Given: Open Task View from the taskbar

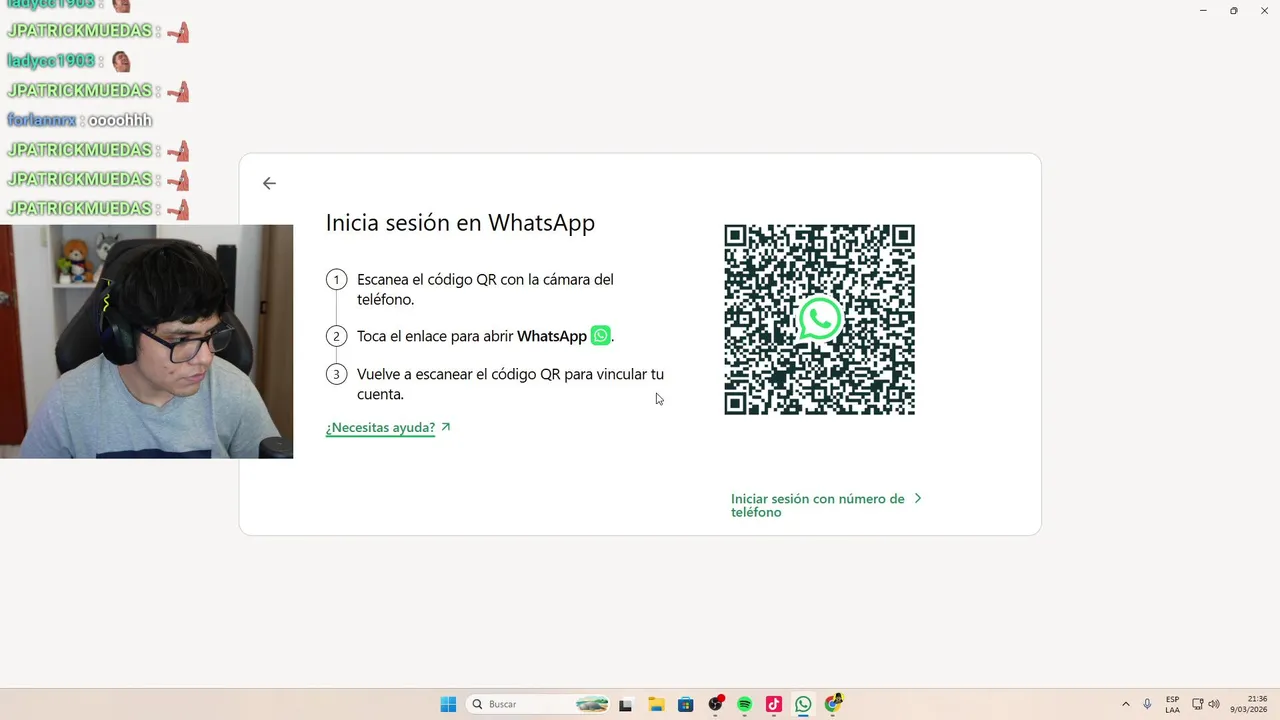Looking at the screenshot, I should point(626,704).
